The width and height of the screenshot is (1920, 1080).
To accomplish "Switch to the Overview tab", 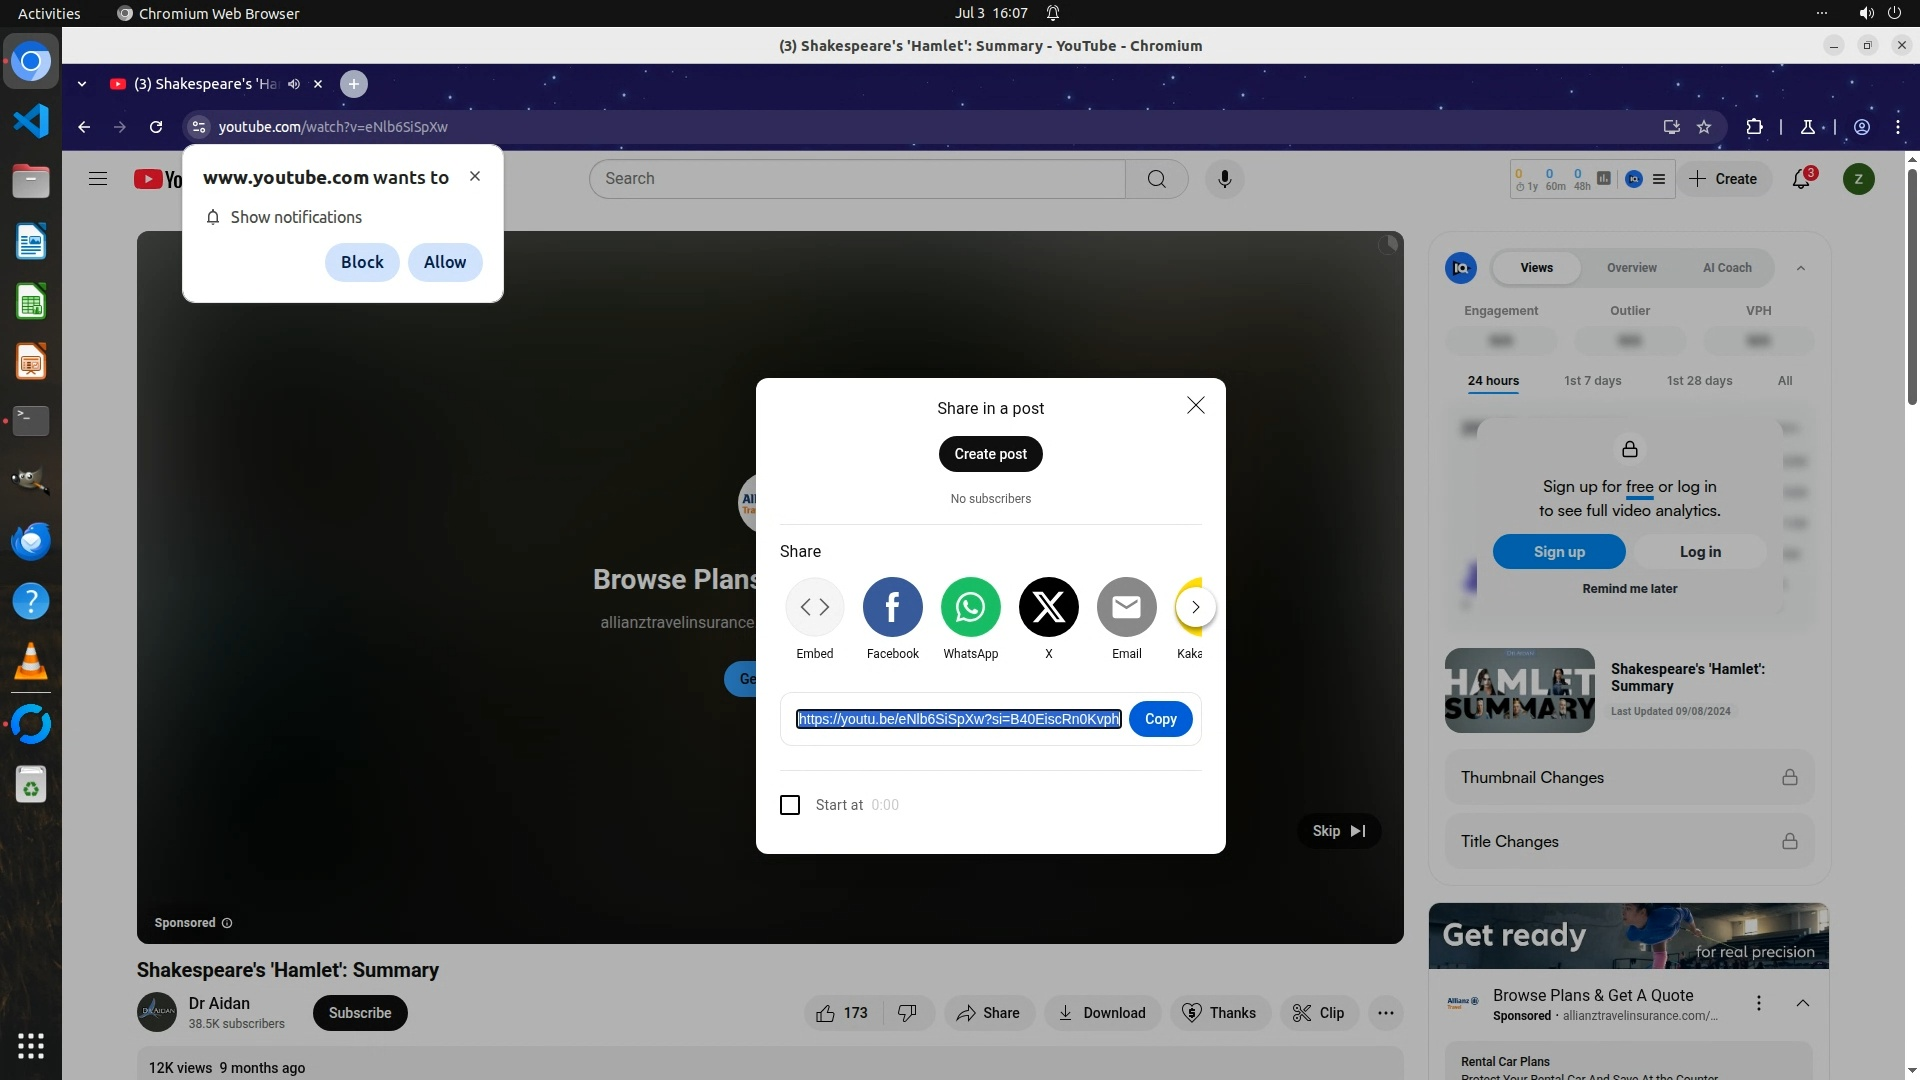I will (1631, 268).
